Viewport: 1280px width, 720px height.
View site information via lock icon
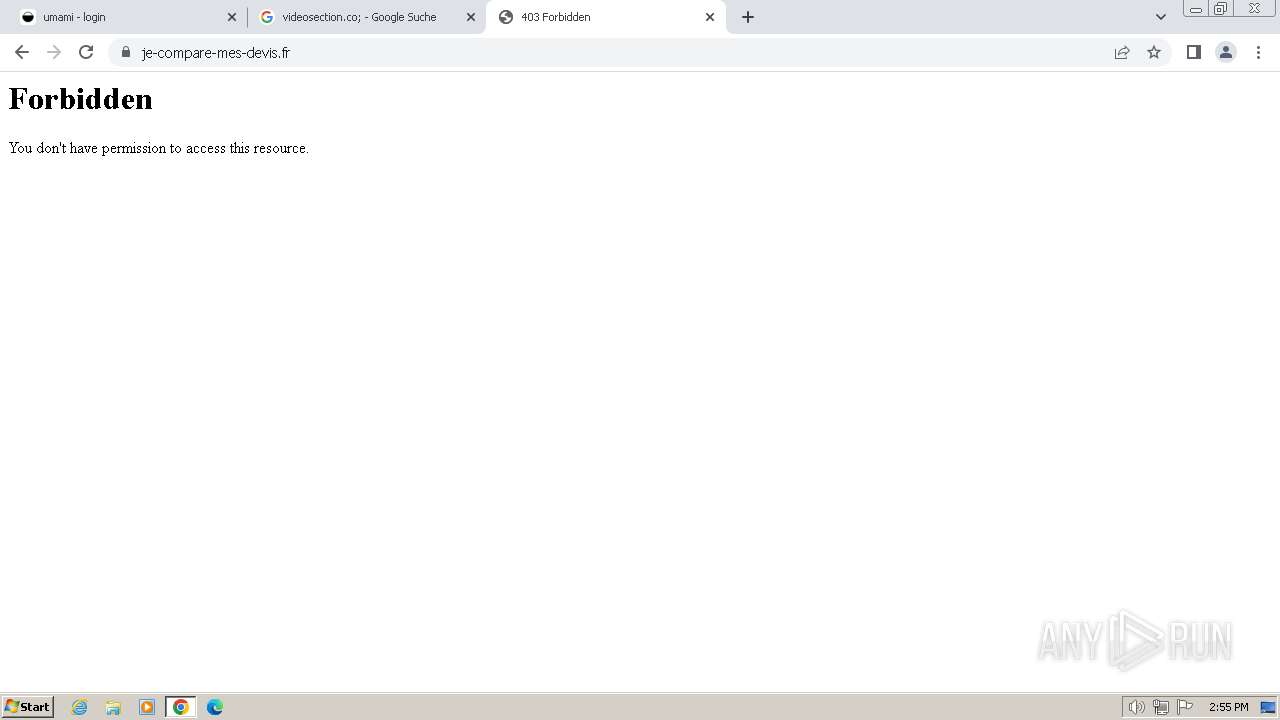pyautogui.click(x=126, y=52)
